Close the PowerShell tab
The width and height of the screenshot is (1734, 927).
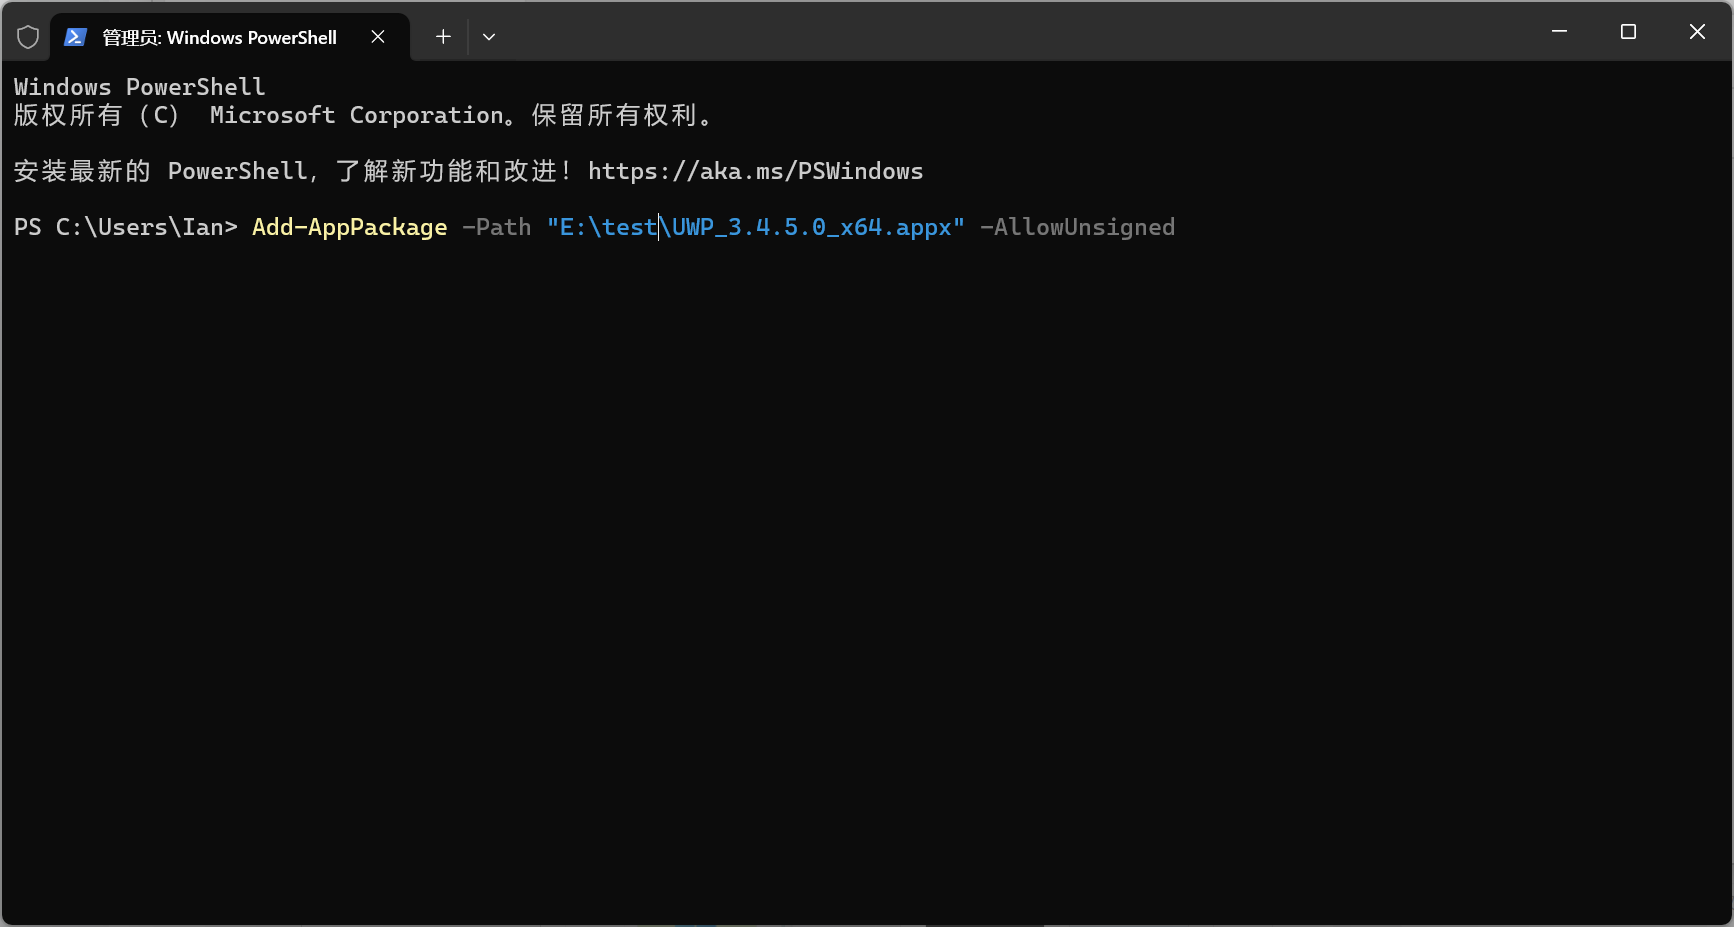(377, 36)
